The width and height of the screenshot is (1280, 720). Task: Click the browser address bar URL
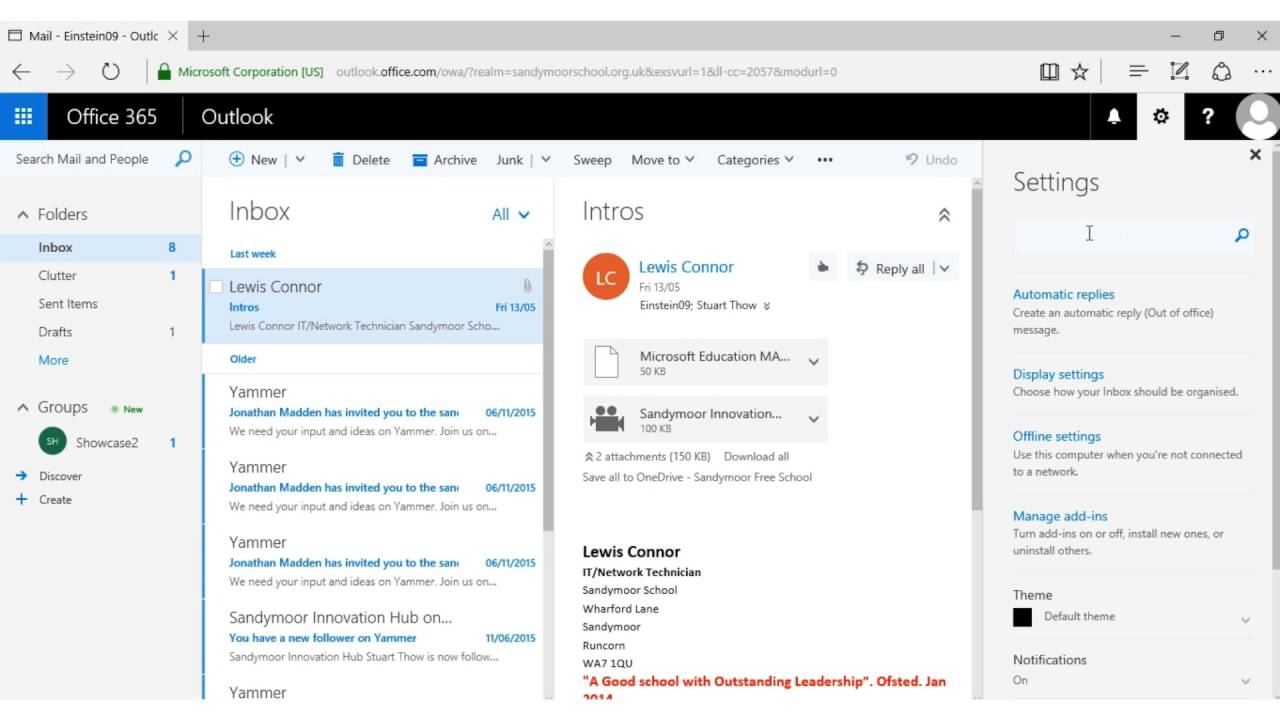[586, 72]
